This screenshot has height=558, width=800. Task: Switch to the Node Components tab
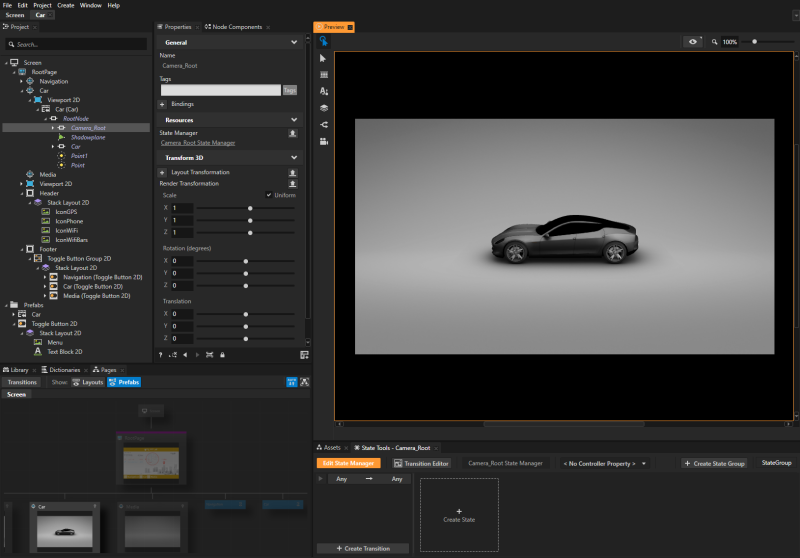[233, 27]
